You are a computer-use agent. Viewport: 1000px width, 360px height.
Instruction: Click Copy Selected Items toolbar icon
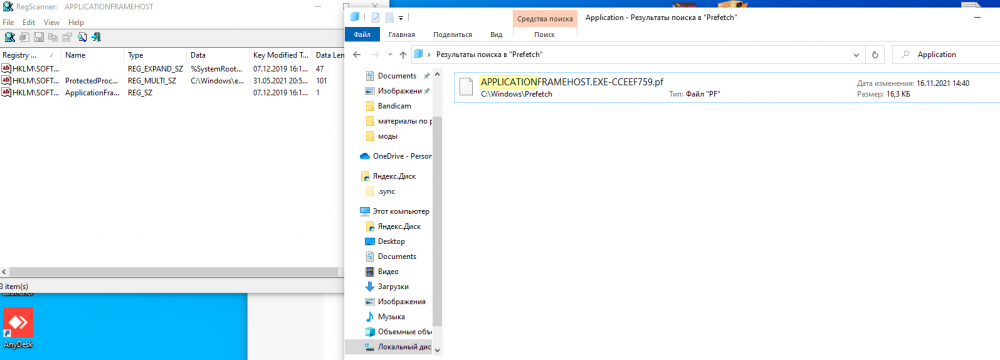click(53, 37)
